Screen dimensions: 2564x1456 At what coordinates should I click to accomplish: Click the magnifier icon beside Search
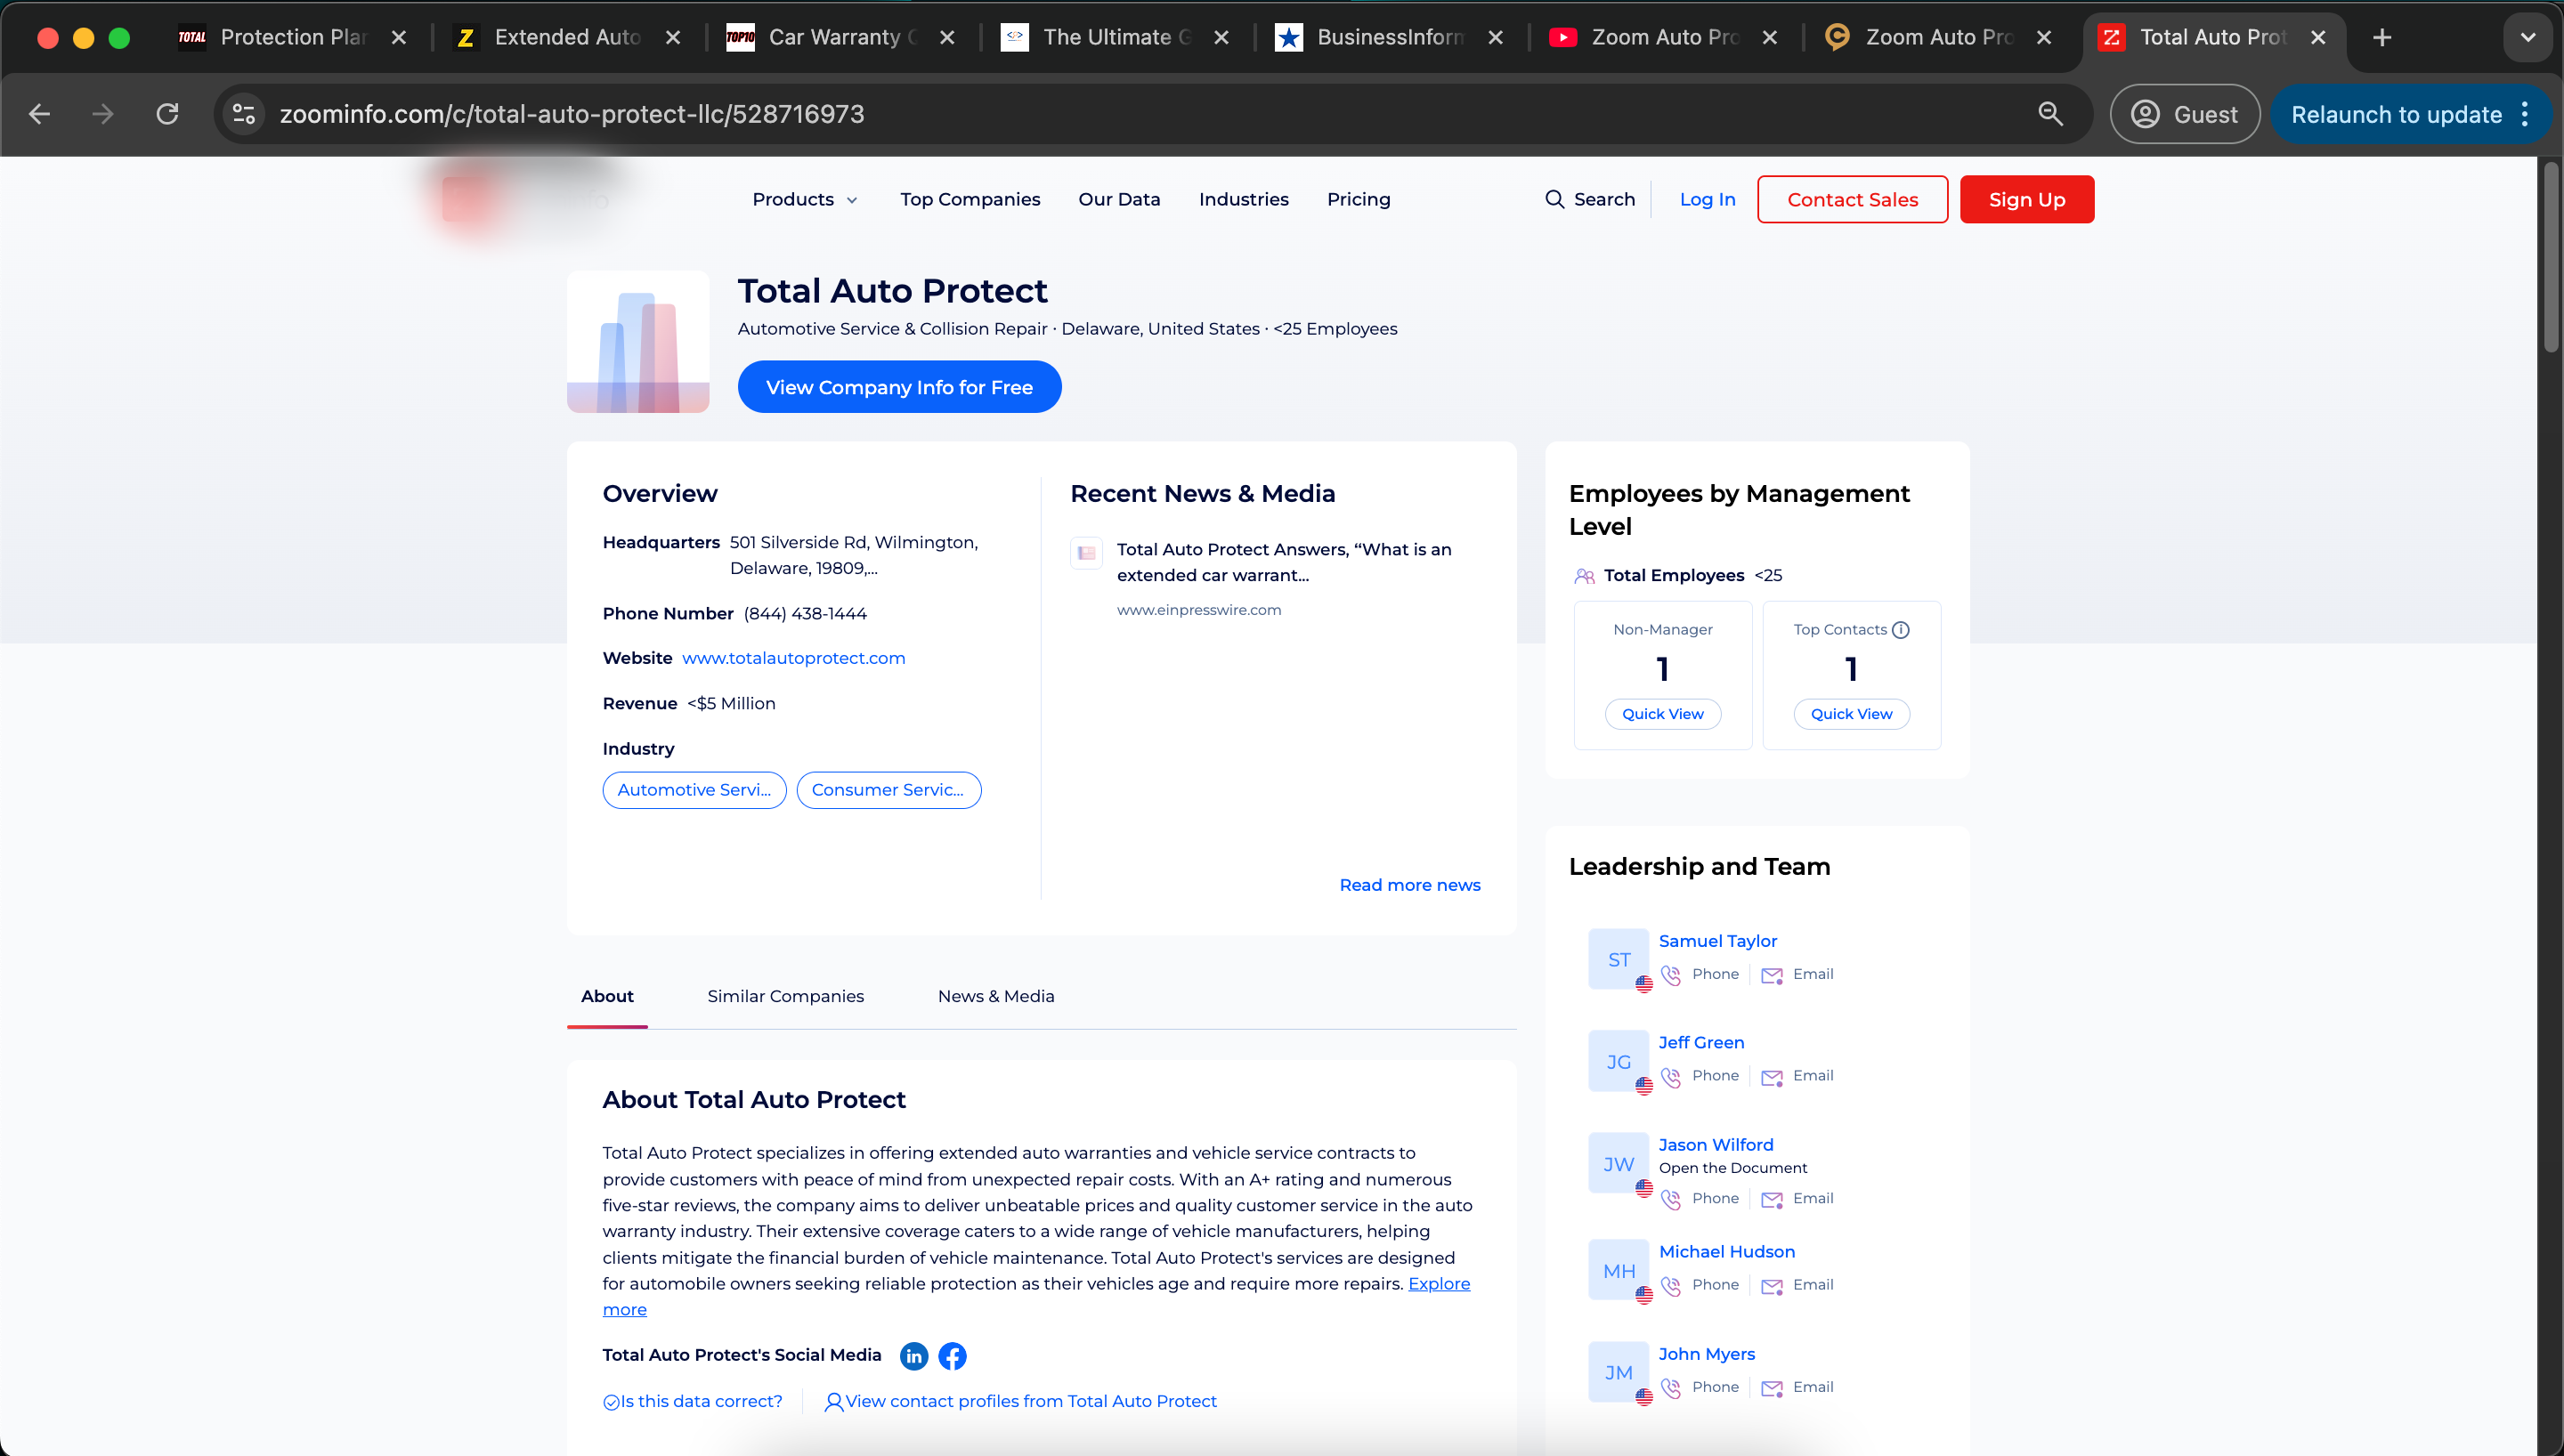[1554, 199]
